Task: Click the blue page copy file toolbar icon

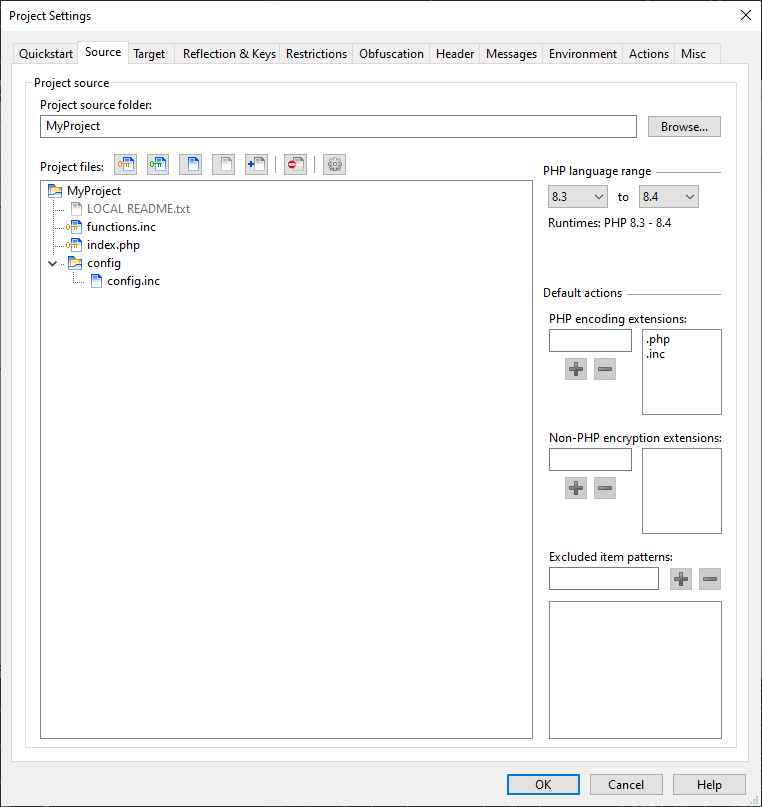Action: tap(191, 165)
